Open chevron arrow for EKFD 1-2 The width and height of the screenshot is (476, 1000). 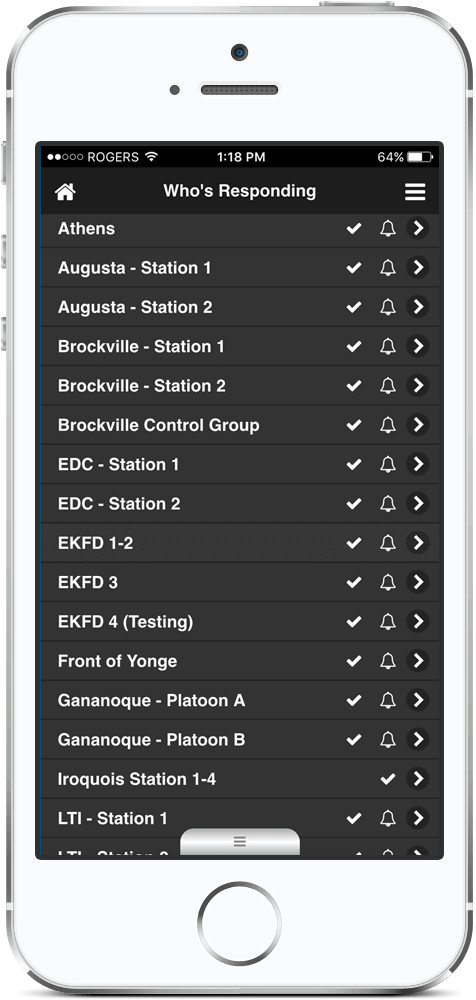417,543
